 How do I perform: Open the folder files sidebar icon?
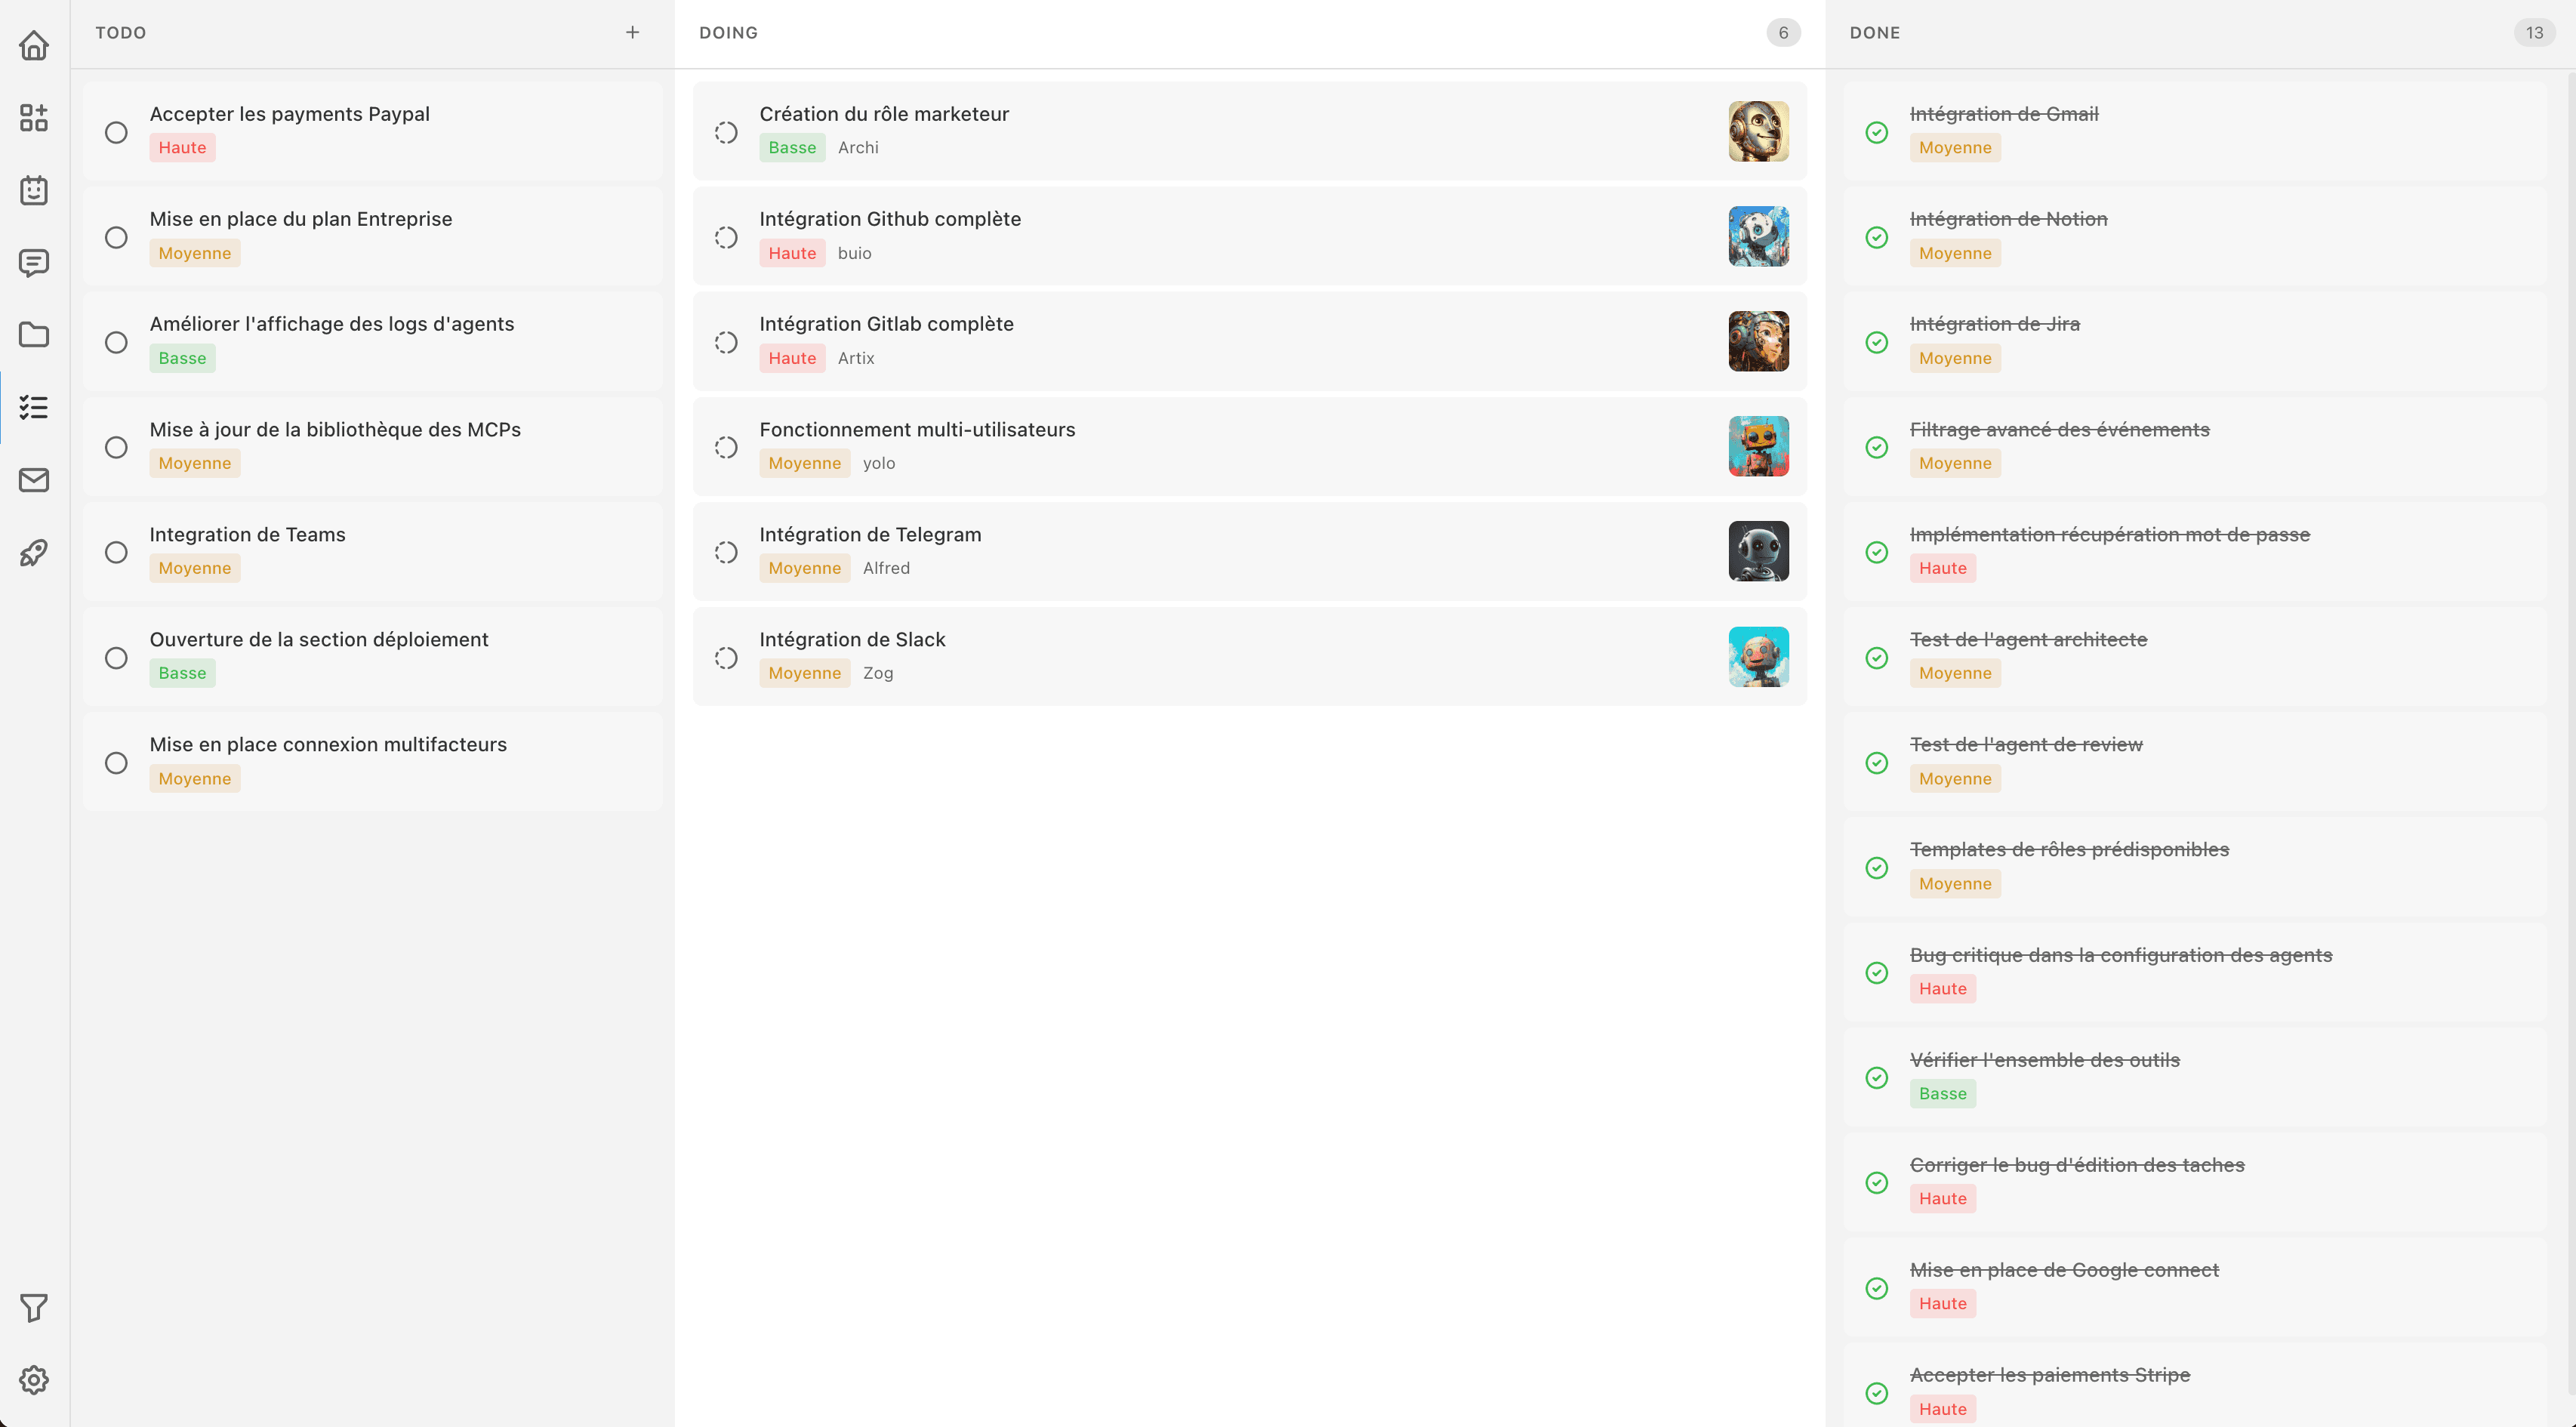click(34, 335)
